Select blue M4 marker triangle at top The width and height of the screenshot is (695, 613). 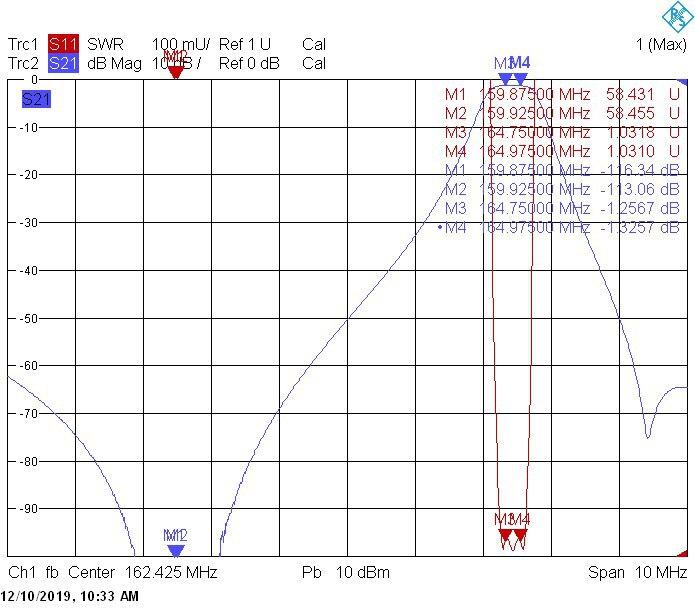(x=520, y=79)
